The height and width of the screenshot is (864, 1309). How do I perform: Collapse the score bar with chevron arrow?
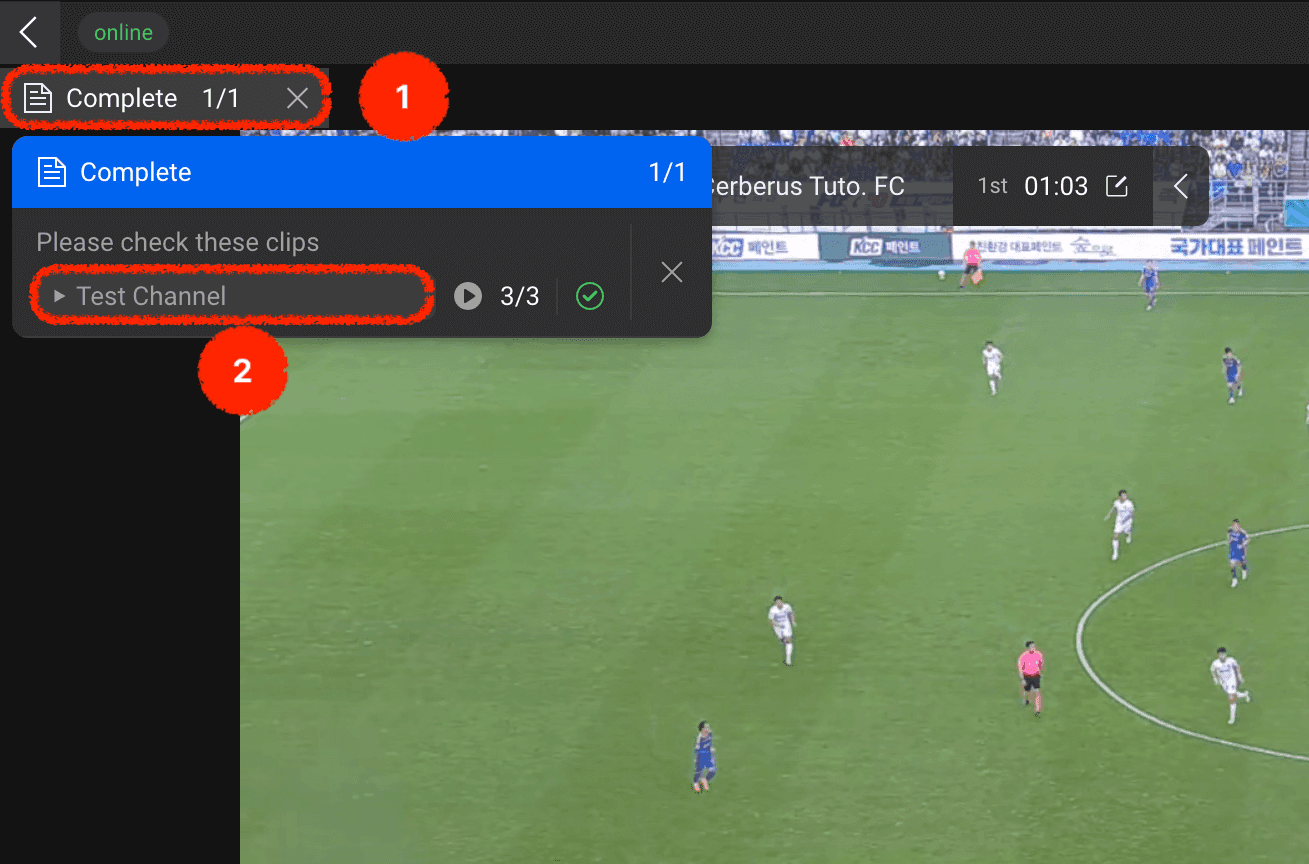[1181, 186]
